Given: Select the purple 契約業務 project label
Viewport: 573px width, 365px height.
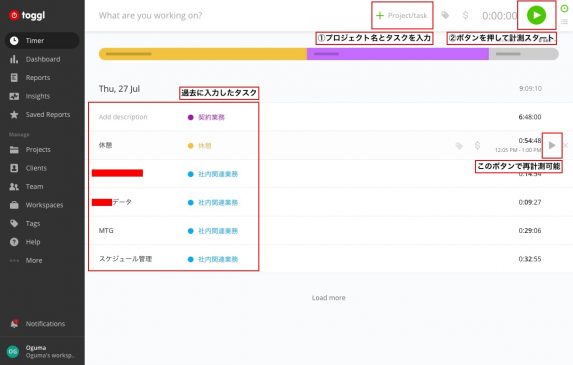Looking at the screenshot, I should point(211,117).
